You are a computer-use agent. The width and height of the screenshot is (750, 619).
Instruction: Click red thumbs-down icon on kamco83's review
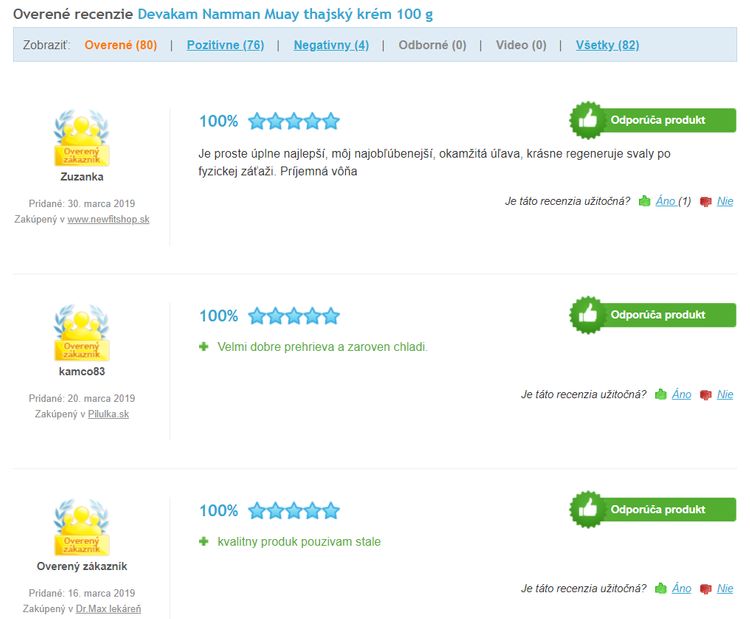[706, 395]
